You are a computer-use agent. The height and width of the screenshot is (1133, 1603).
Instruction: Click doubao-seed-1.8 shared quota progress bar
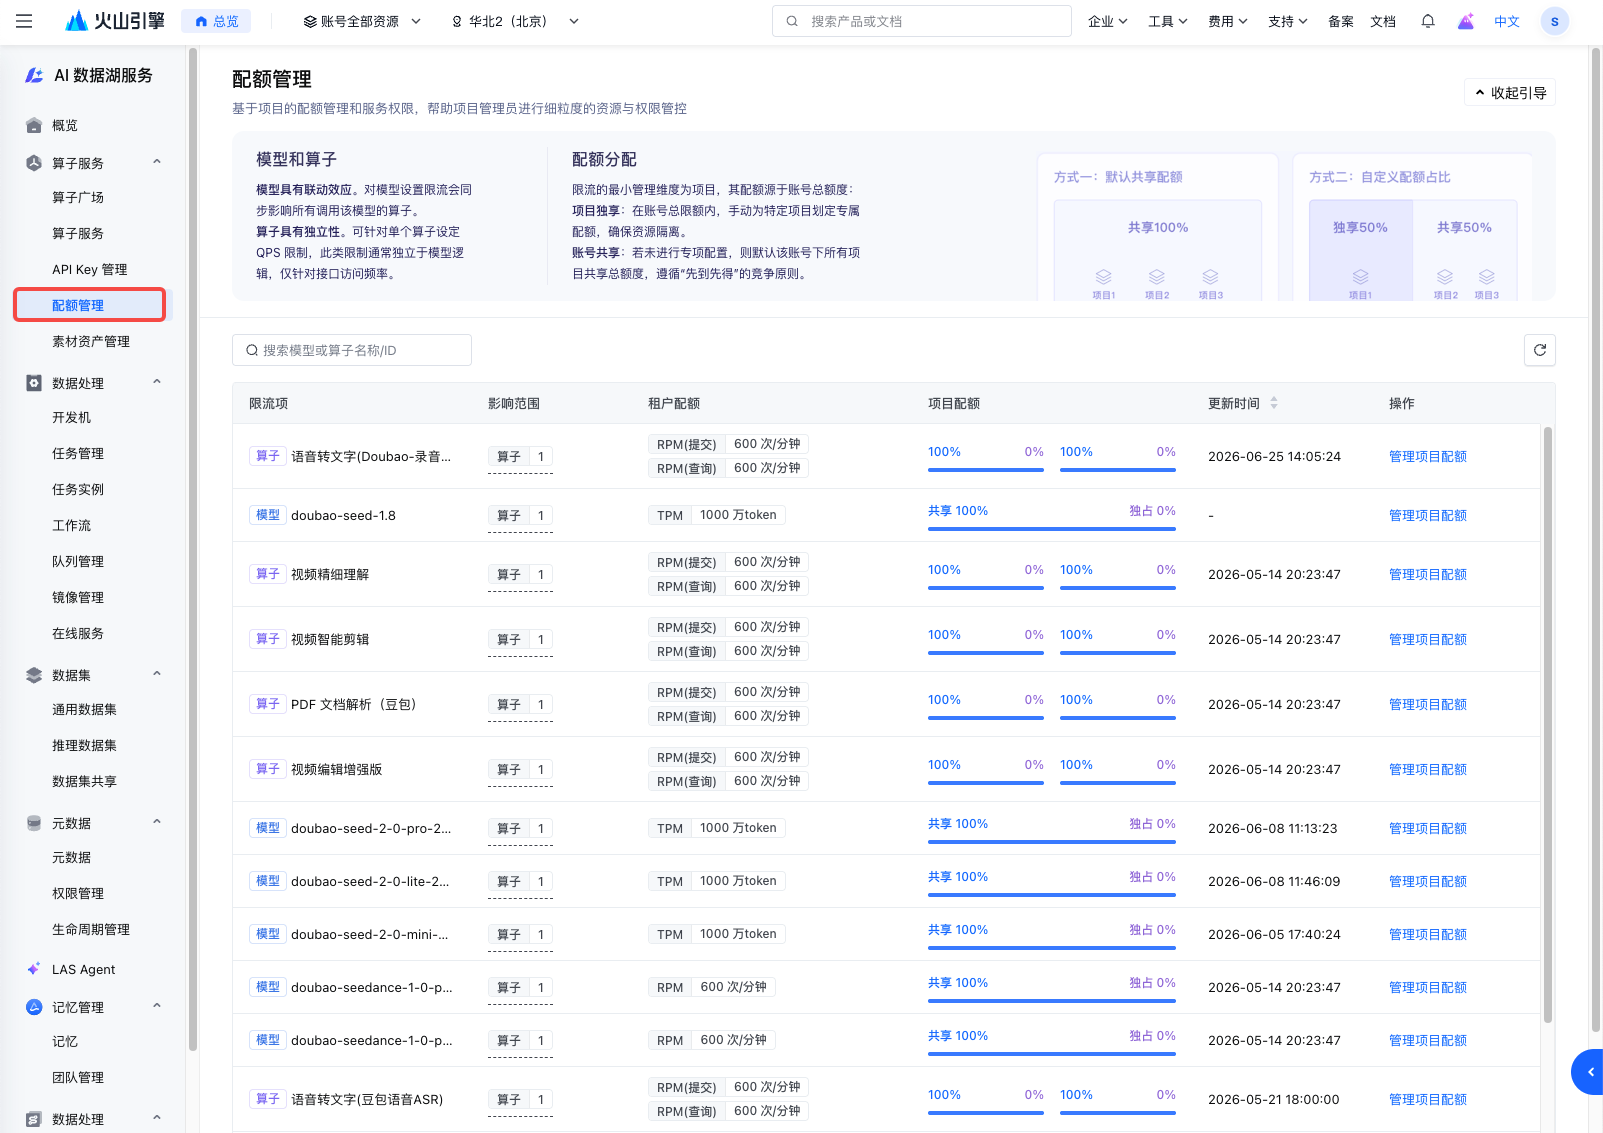tap(1052, 528)
